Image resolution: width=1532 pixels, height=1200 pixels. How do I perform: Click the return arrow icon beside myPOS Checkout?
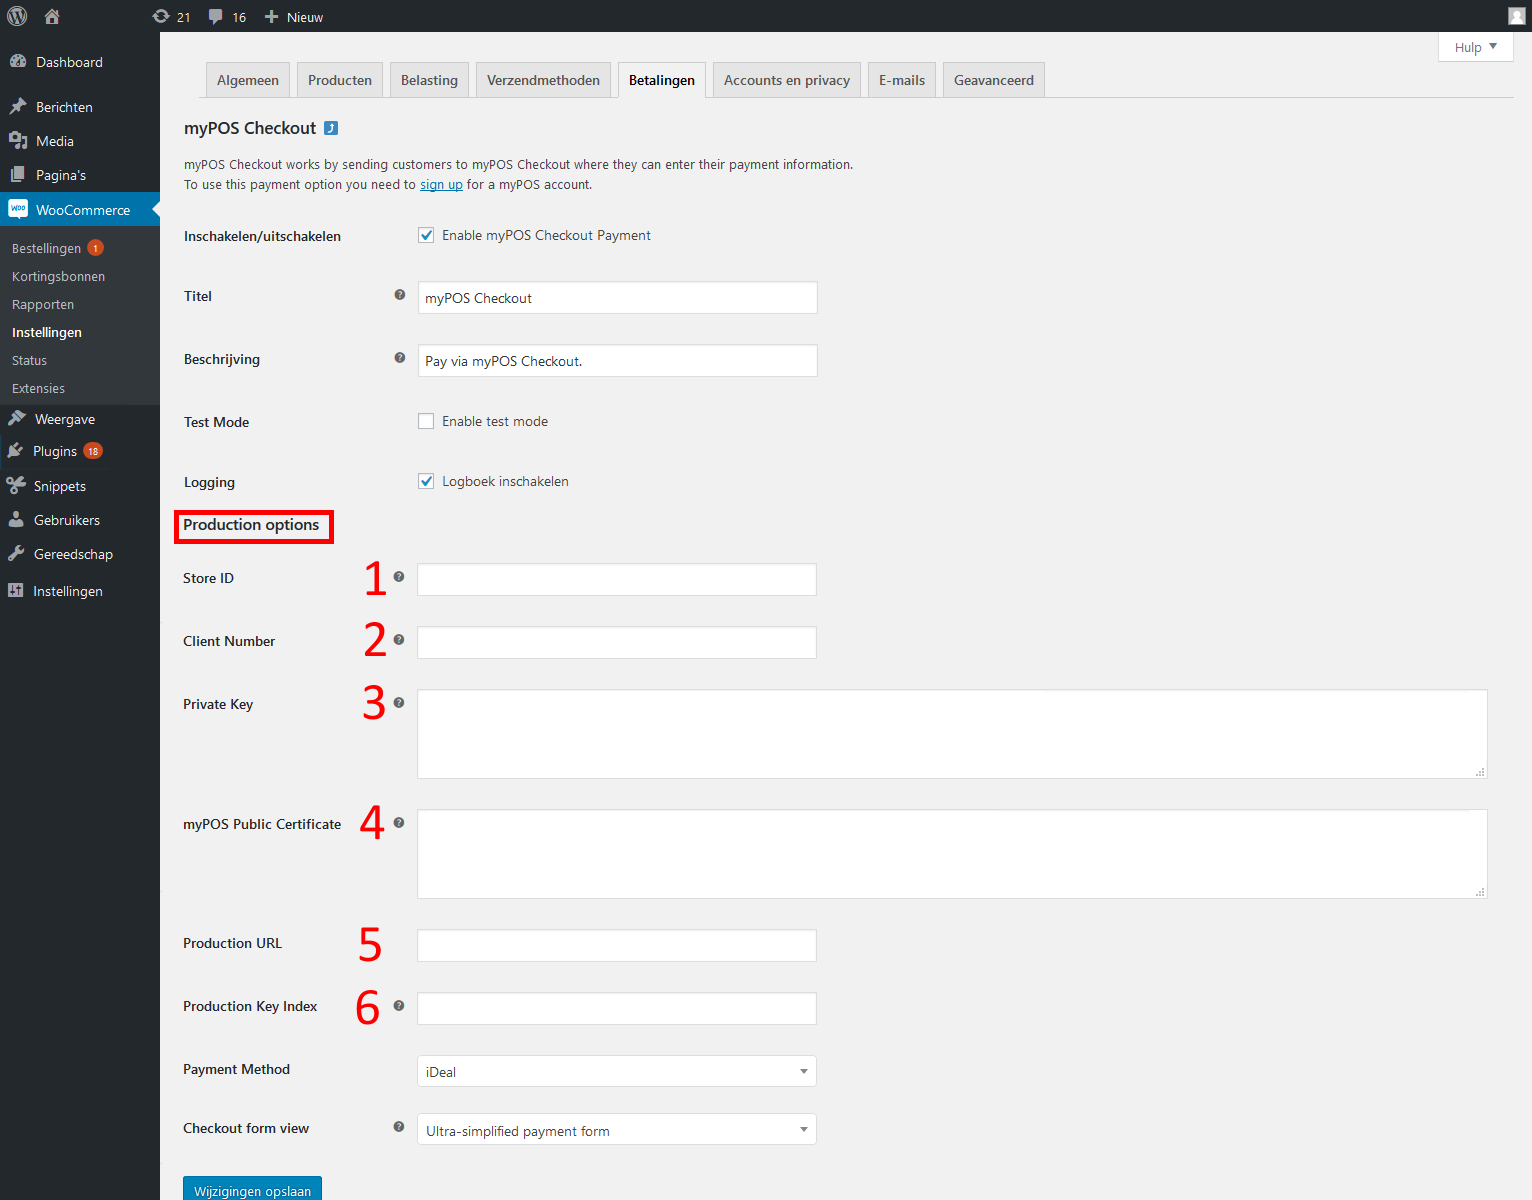(x=331, y=128)
